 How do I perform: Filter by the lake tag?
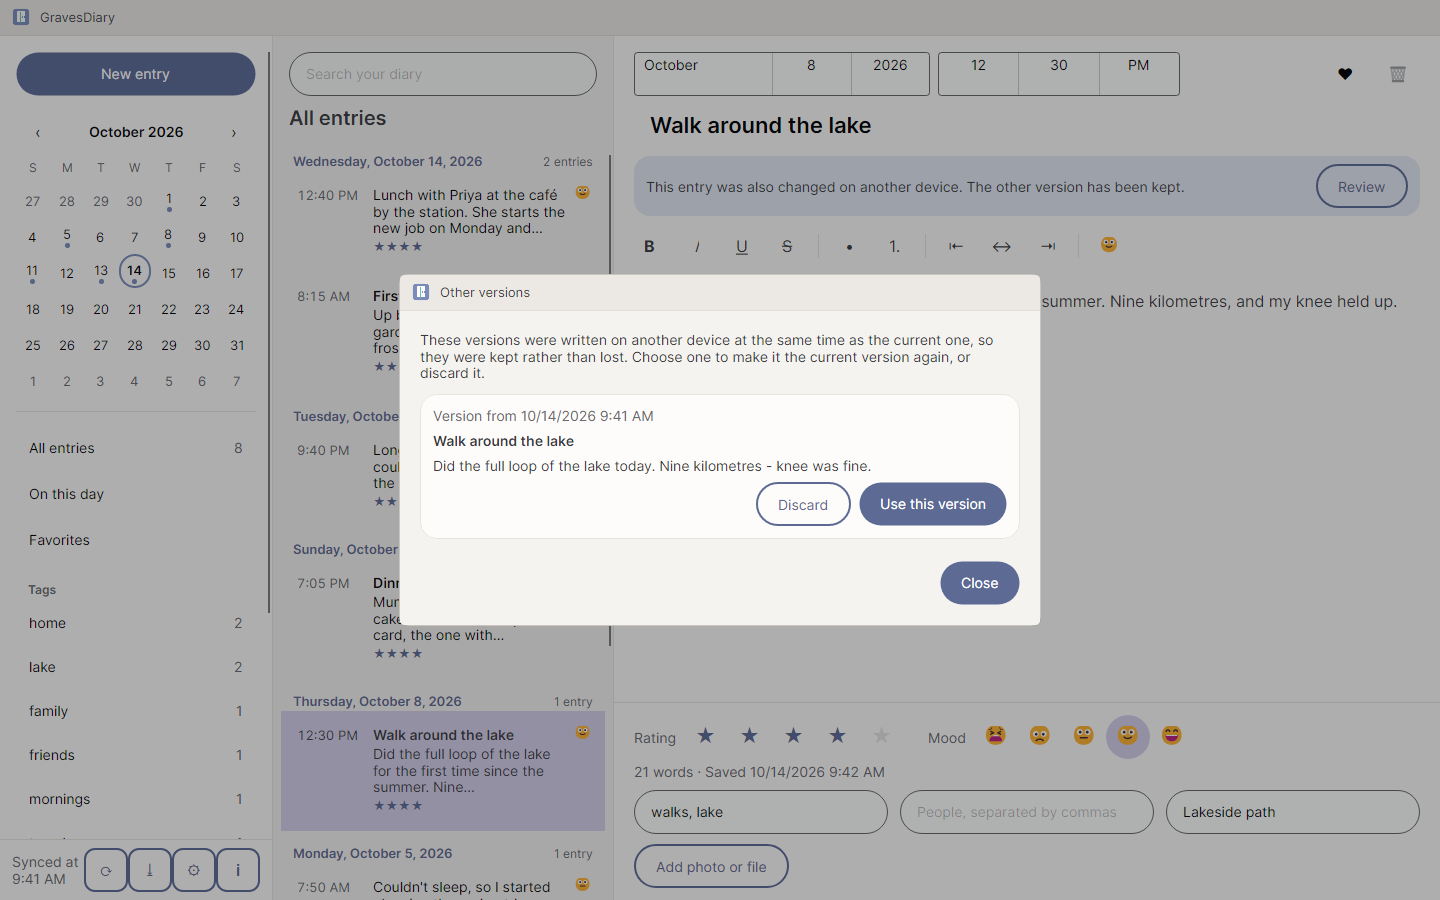click(x=136, y=667)
